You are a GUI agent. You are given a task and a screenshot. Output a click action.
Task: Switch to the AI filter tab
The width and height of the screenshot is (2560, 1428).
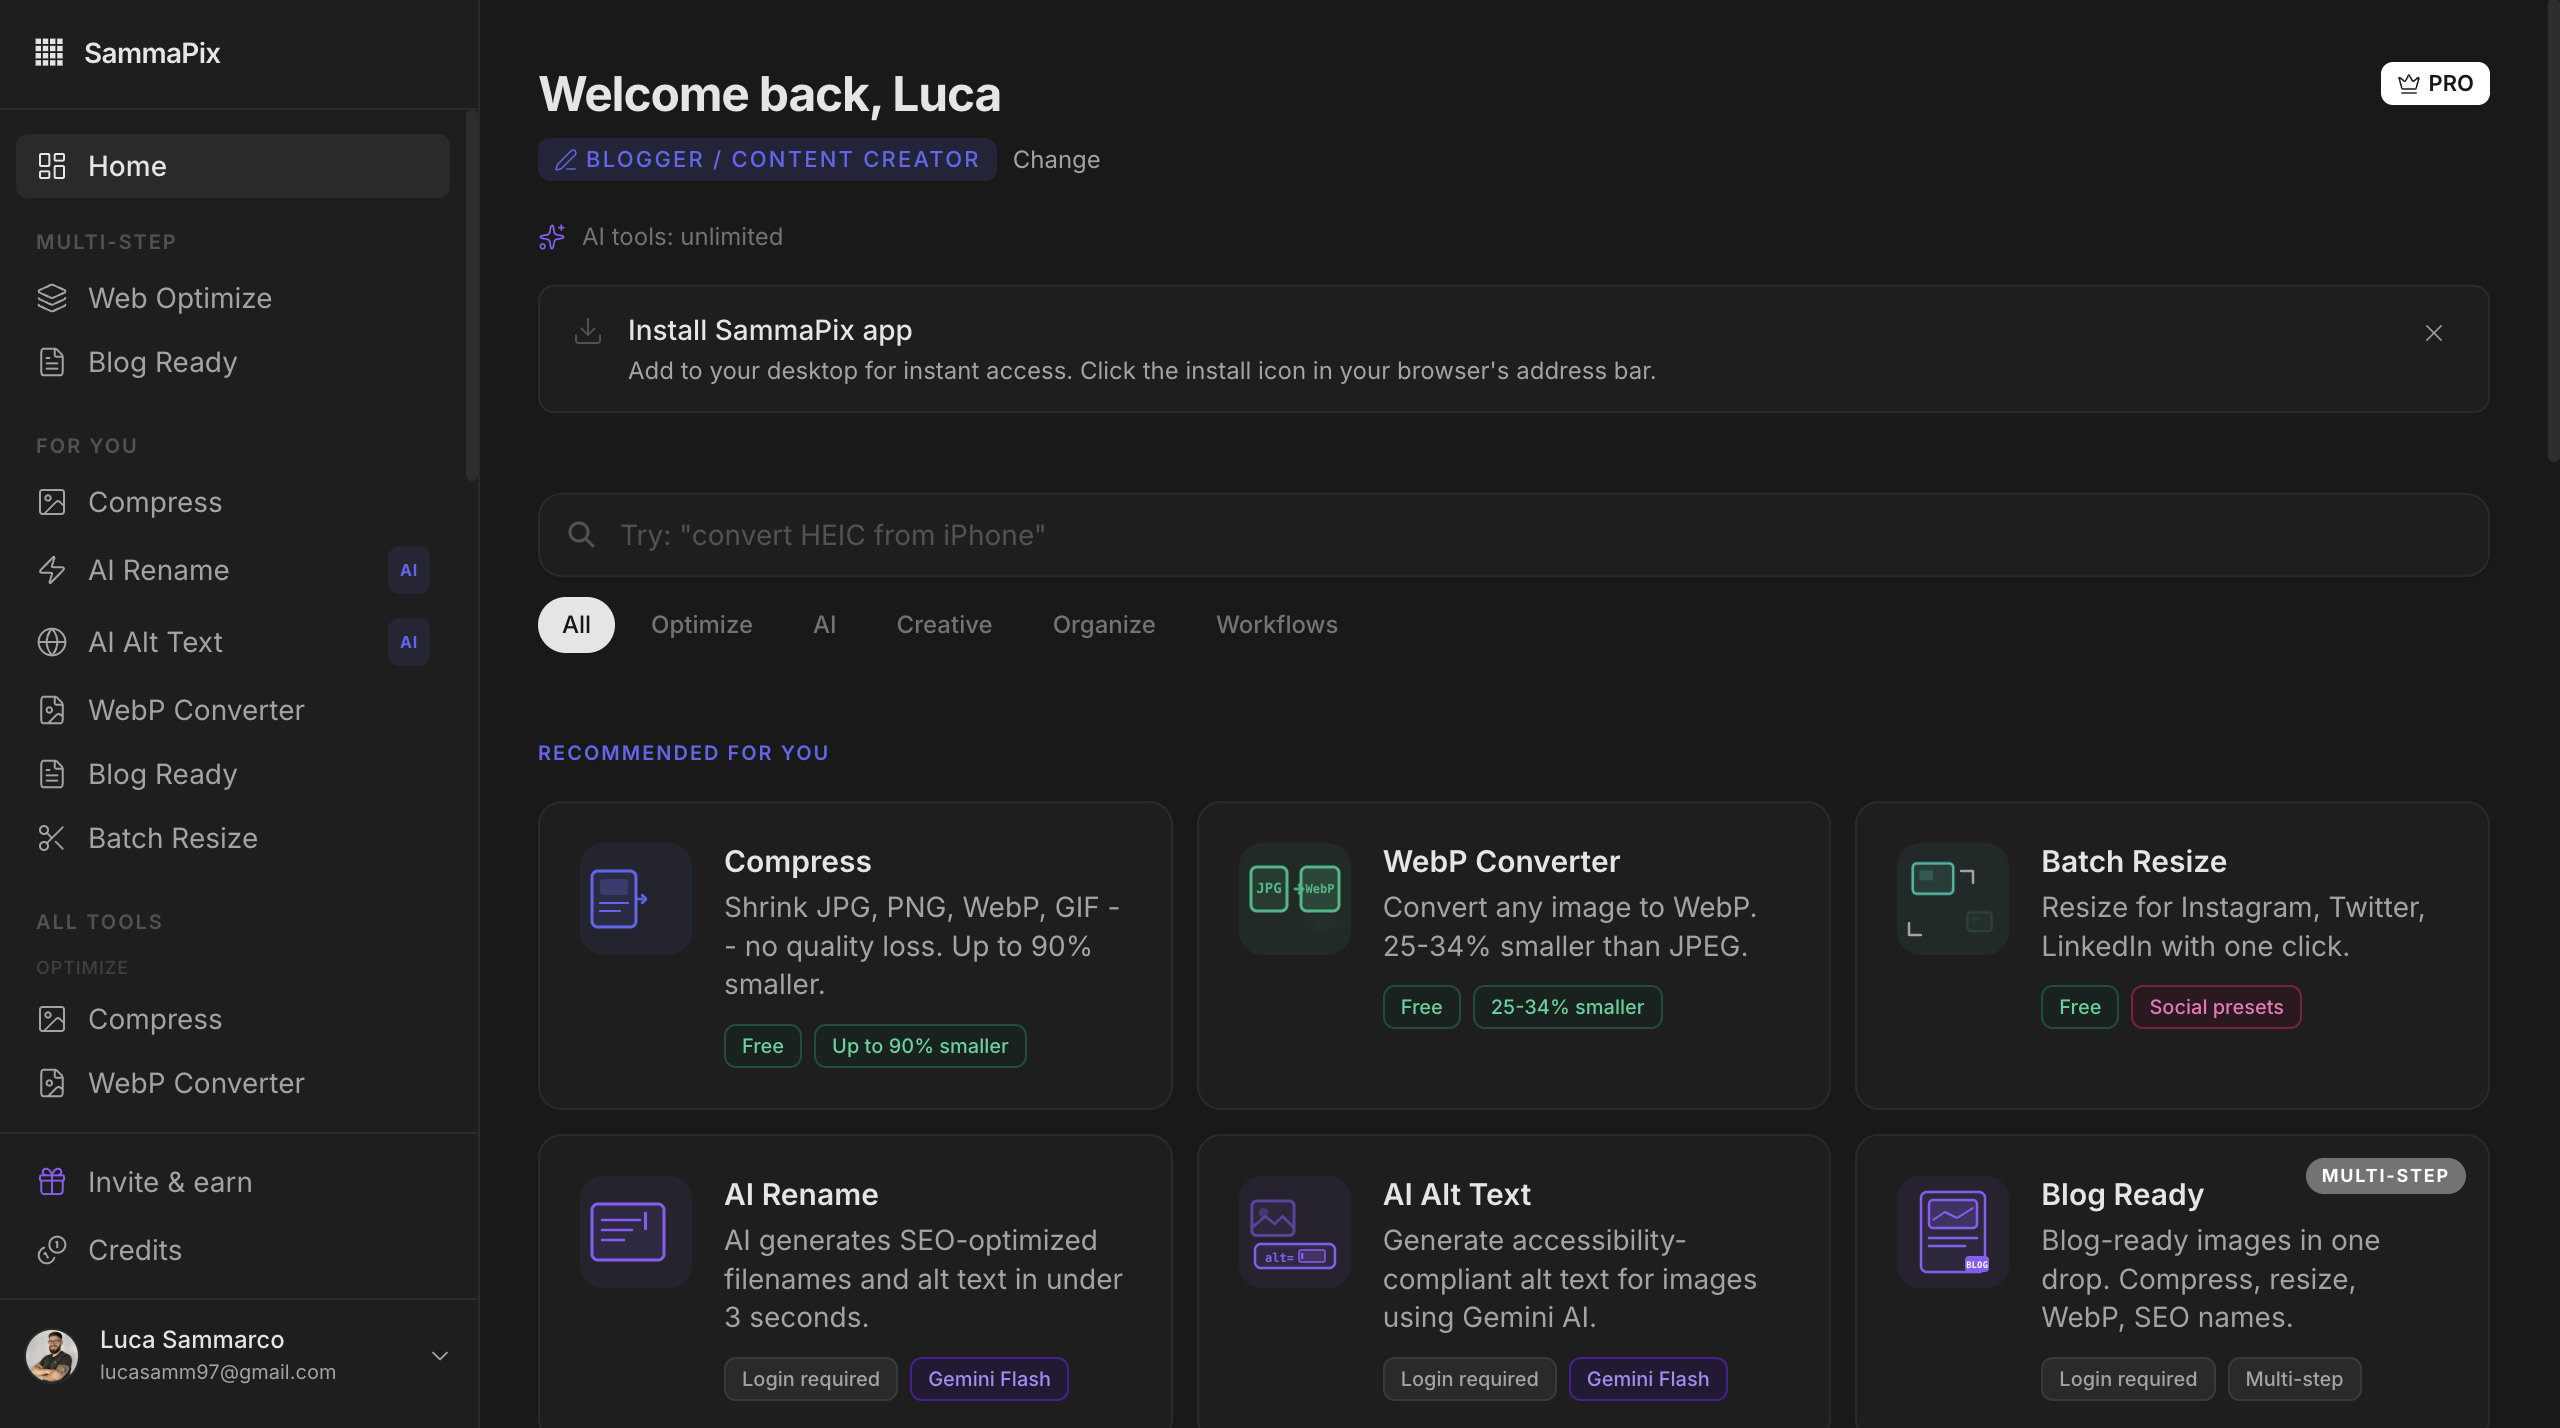[x=825, y=625]
